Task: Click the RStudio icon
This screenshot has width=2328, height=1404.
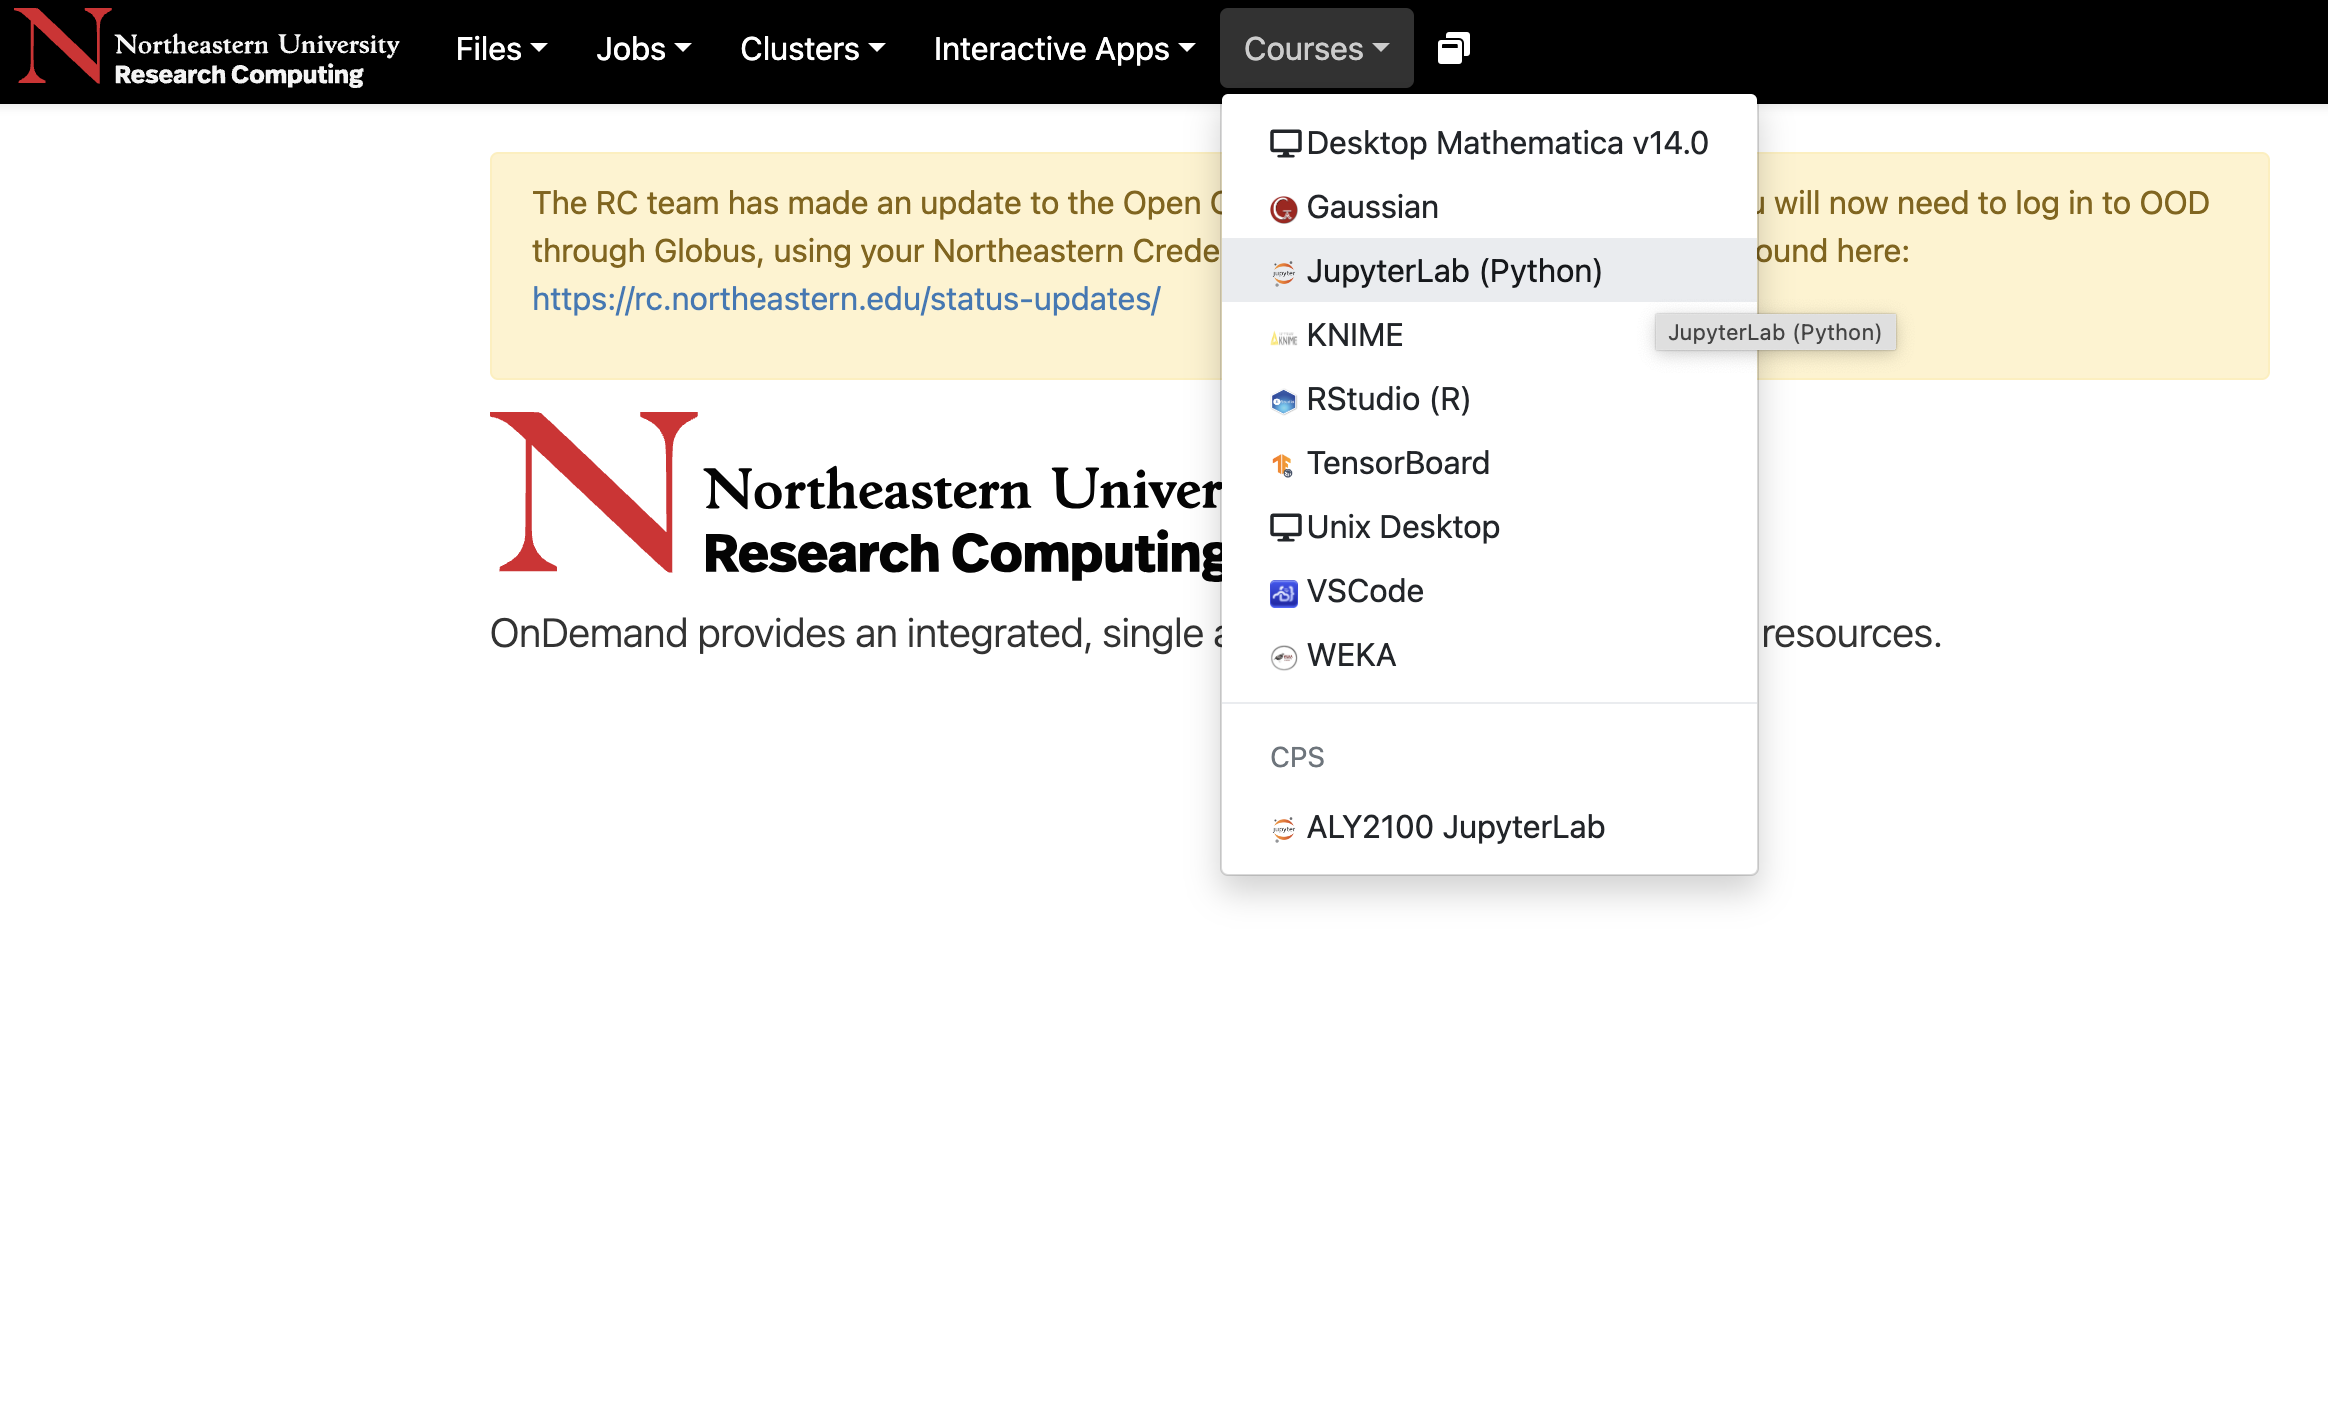Action: click(x=1284, y=401)
